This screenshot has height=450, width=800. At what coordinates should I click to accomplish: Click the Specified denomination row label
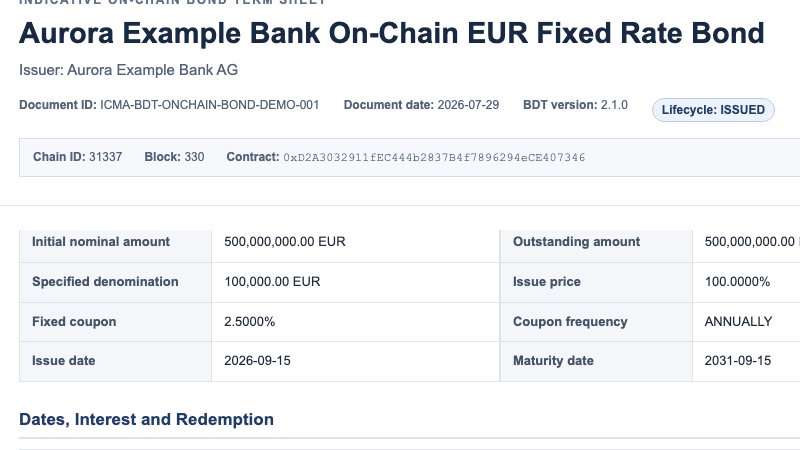tap(105, 282)
